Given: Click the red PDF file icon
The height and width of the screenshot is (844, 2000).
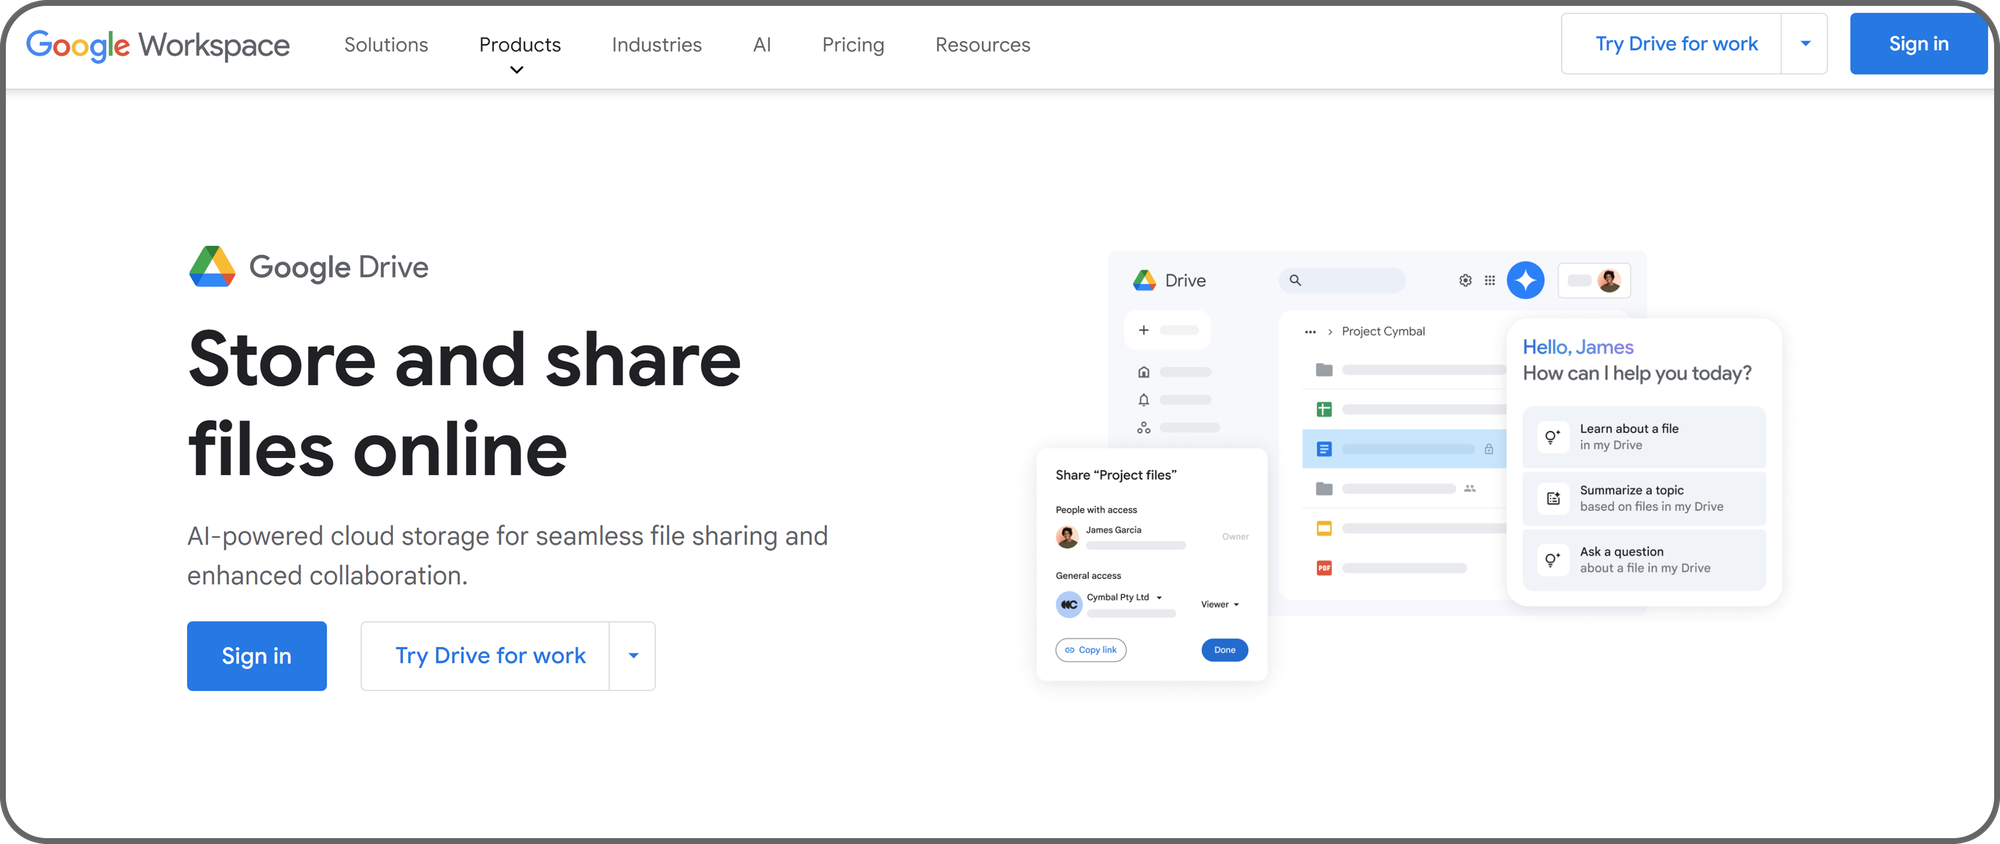Looking at the screenshot, I should click(1324, 568).
